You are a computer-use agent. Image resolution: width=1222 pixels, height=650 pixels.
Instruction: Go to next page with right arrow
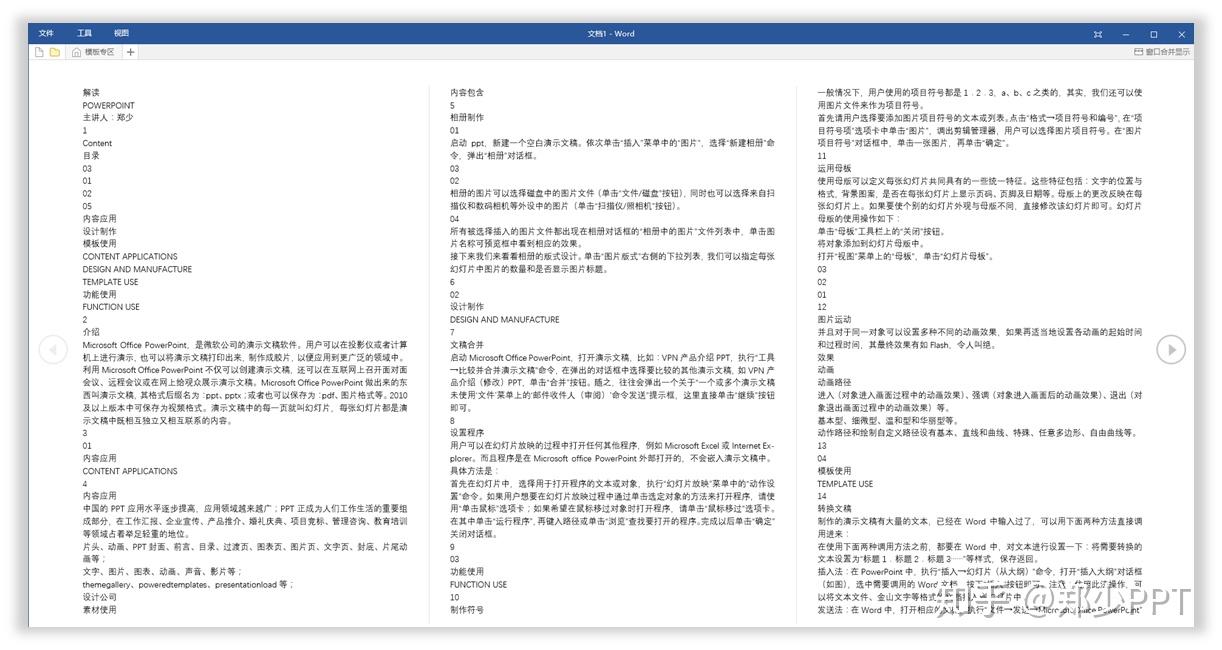pos(1170,349)
